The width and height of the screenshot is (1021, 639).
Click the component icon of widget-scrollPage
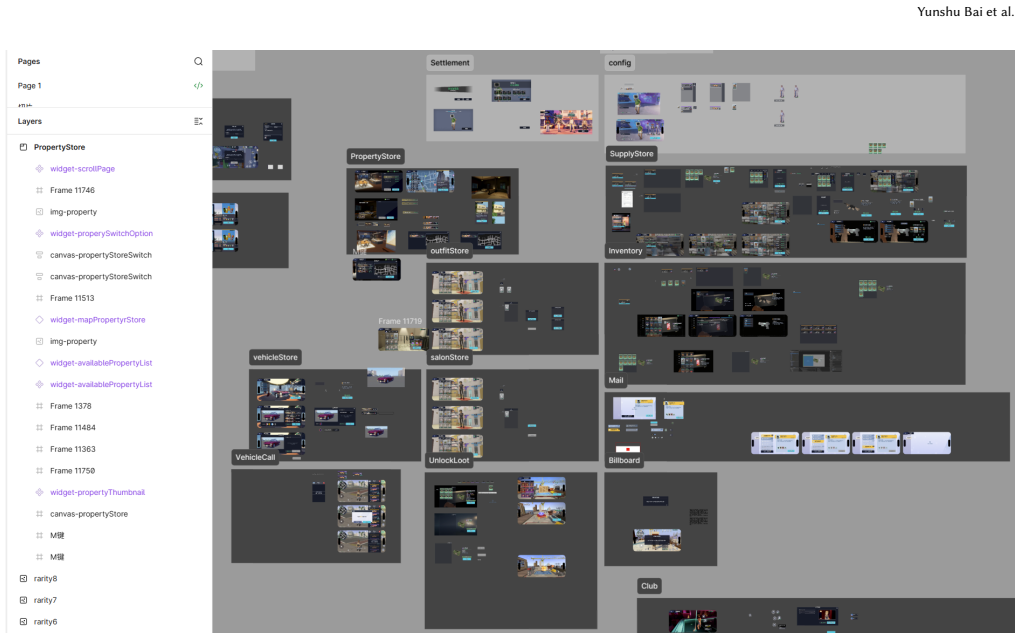[39, 169]
